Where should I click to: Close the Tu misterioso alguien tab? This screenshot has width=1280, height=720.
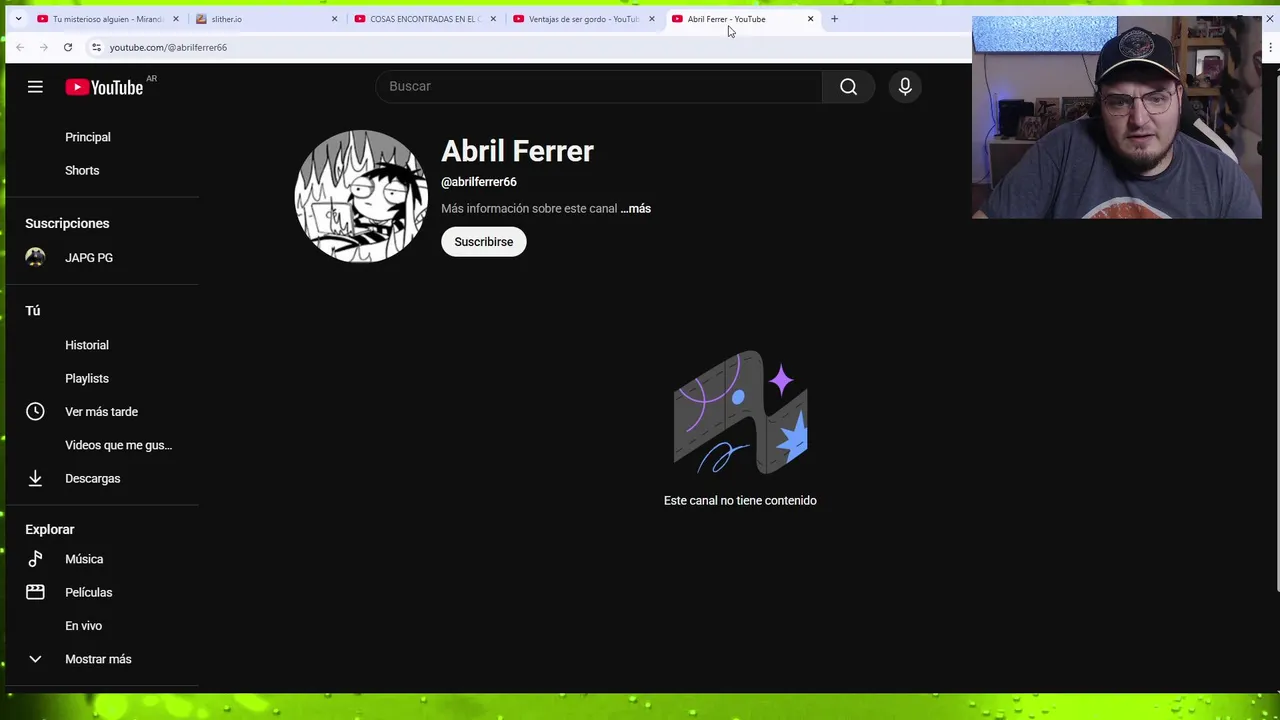coord(176,19)
